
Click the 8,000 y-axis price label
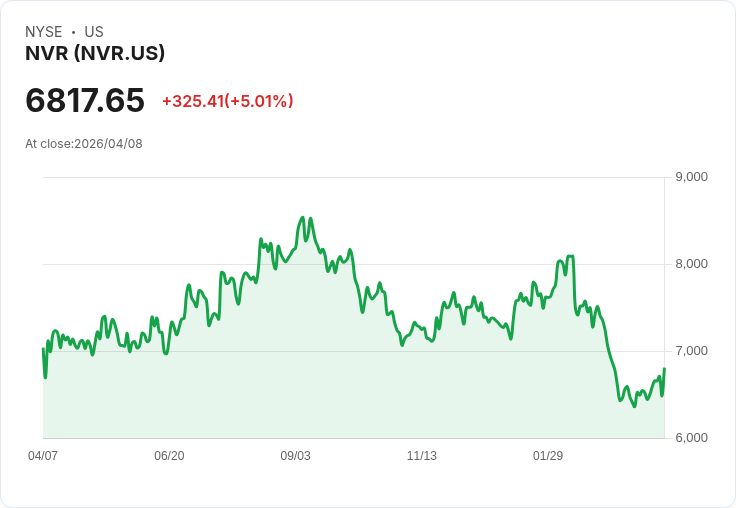(x=692, y=264)
